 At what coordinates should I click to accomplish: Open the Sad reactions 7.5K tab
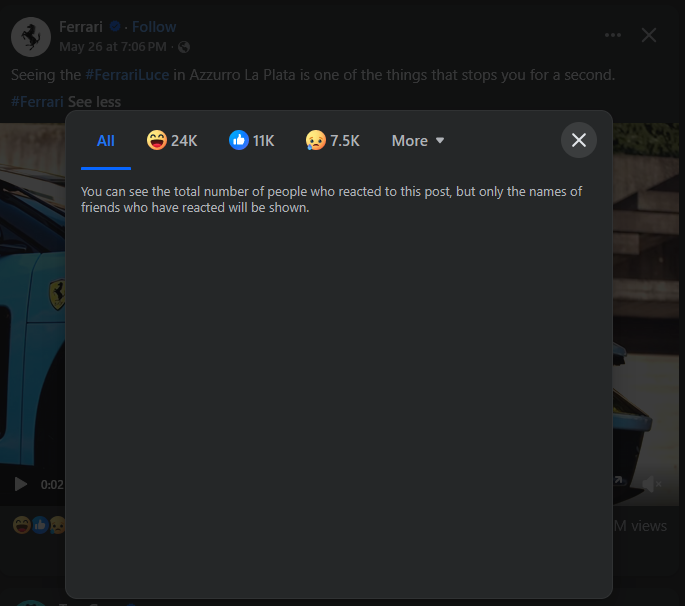click(333, 141)
